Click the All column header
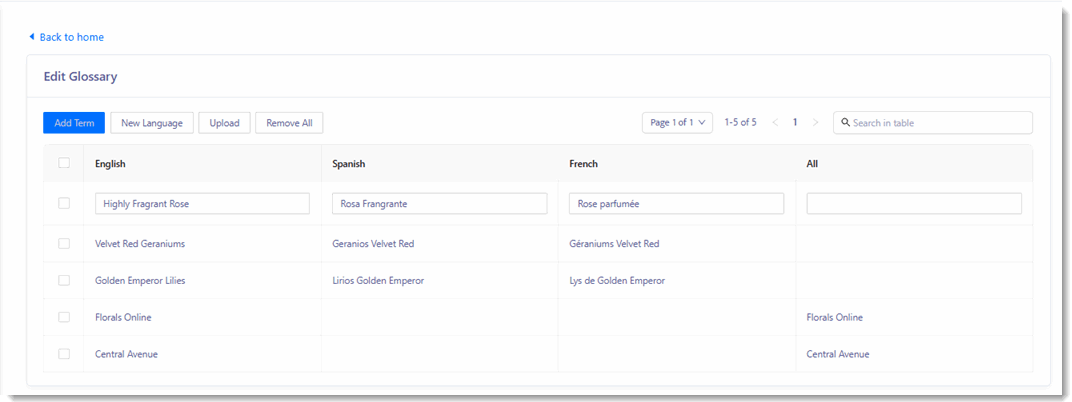Viewport: 1072px width, 402px height. (812, 164)
